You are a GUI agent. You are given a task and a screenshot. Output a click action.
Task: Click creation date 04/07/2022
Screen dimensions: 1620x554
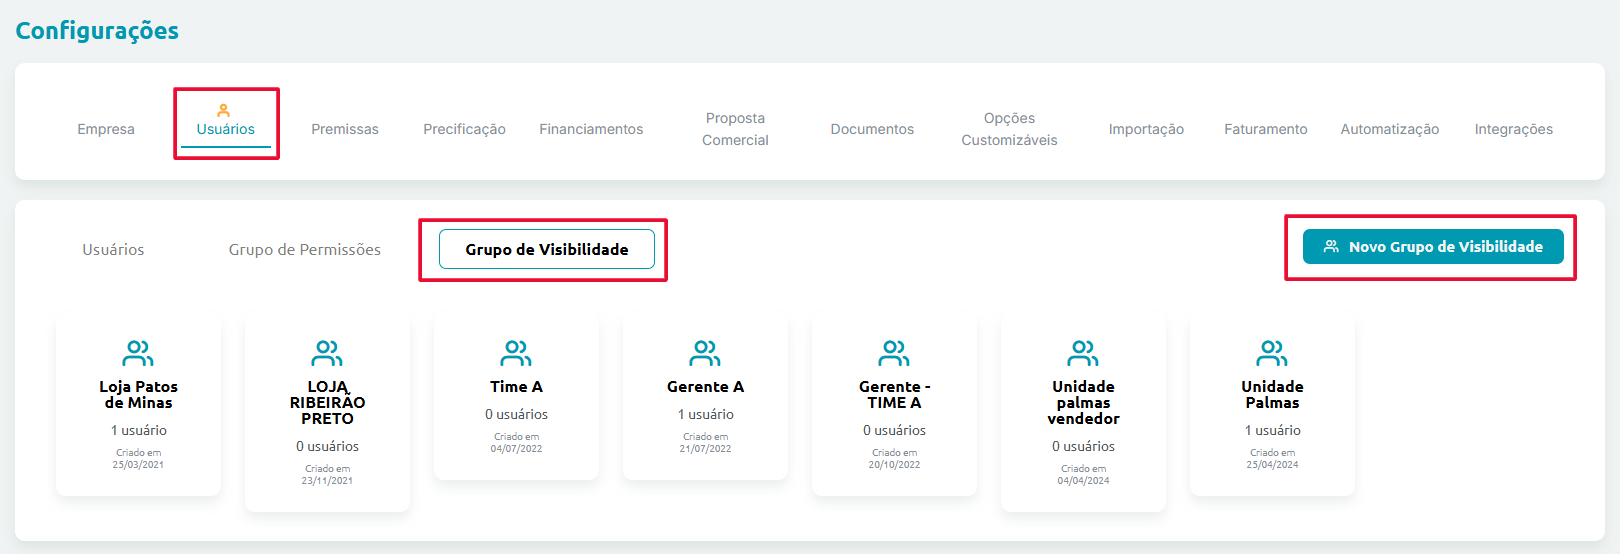[516, 448]
